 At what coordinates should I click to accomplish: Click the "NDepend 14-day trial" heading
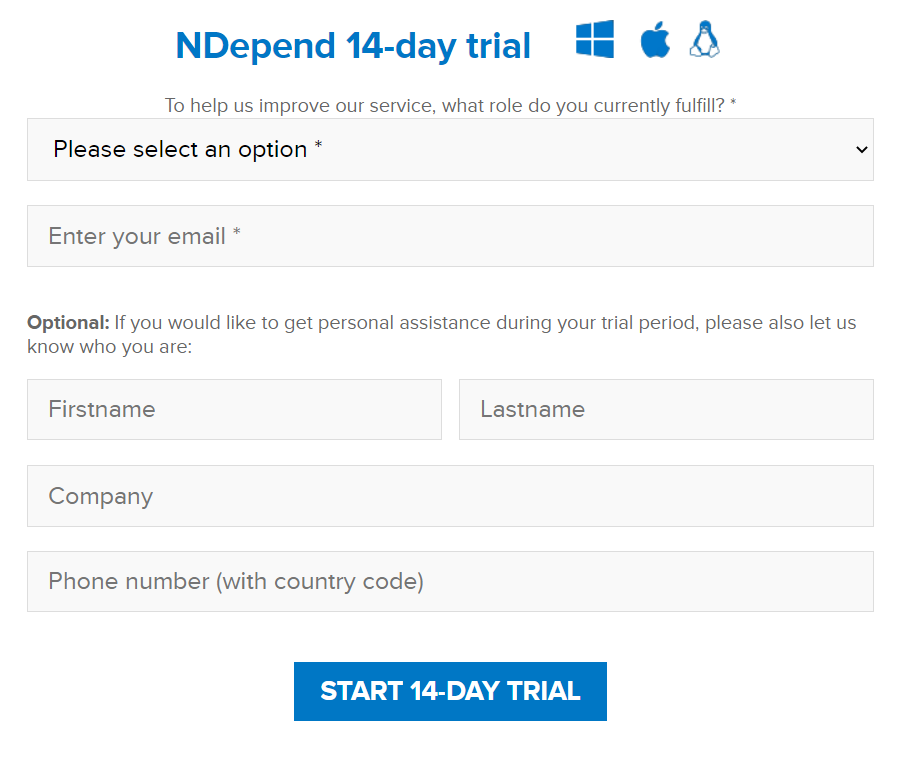point(353,46)
